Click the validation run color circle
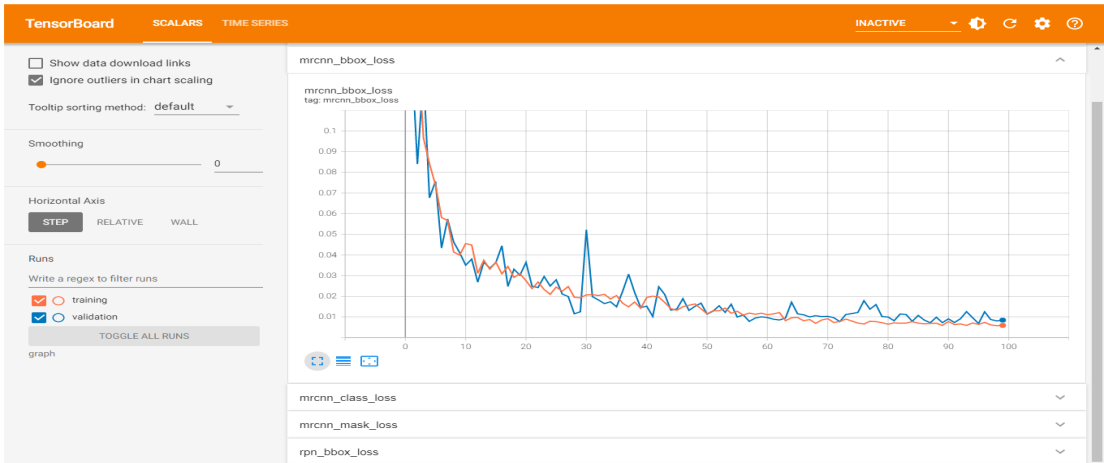This screenshot has height=463, width=1104. [58, 318]
